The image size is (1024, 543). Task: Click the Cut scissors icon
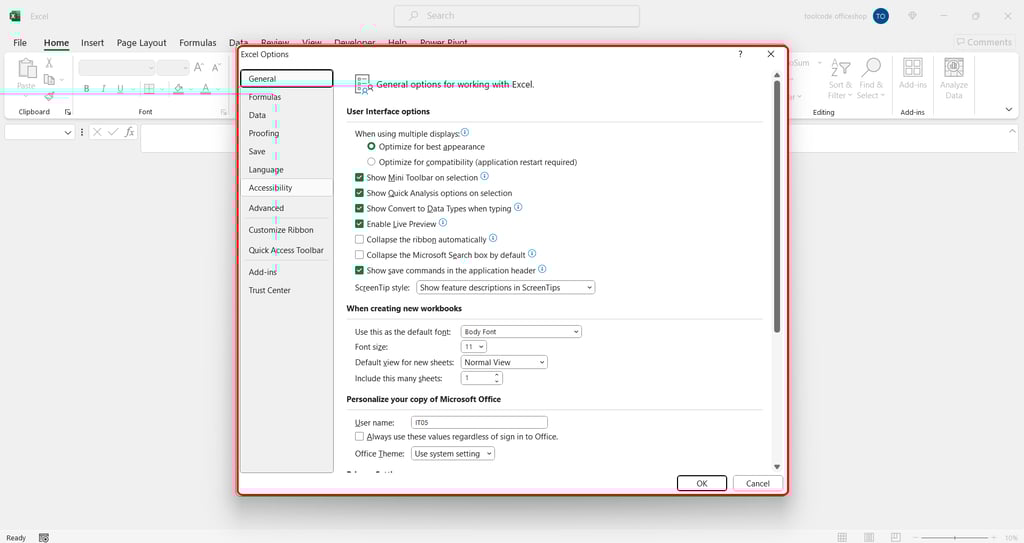point(49,63)
